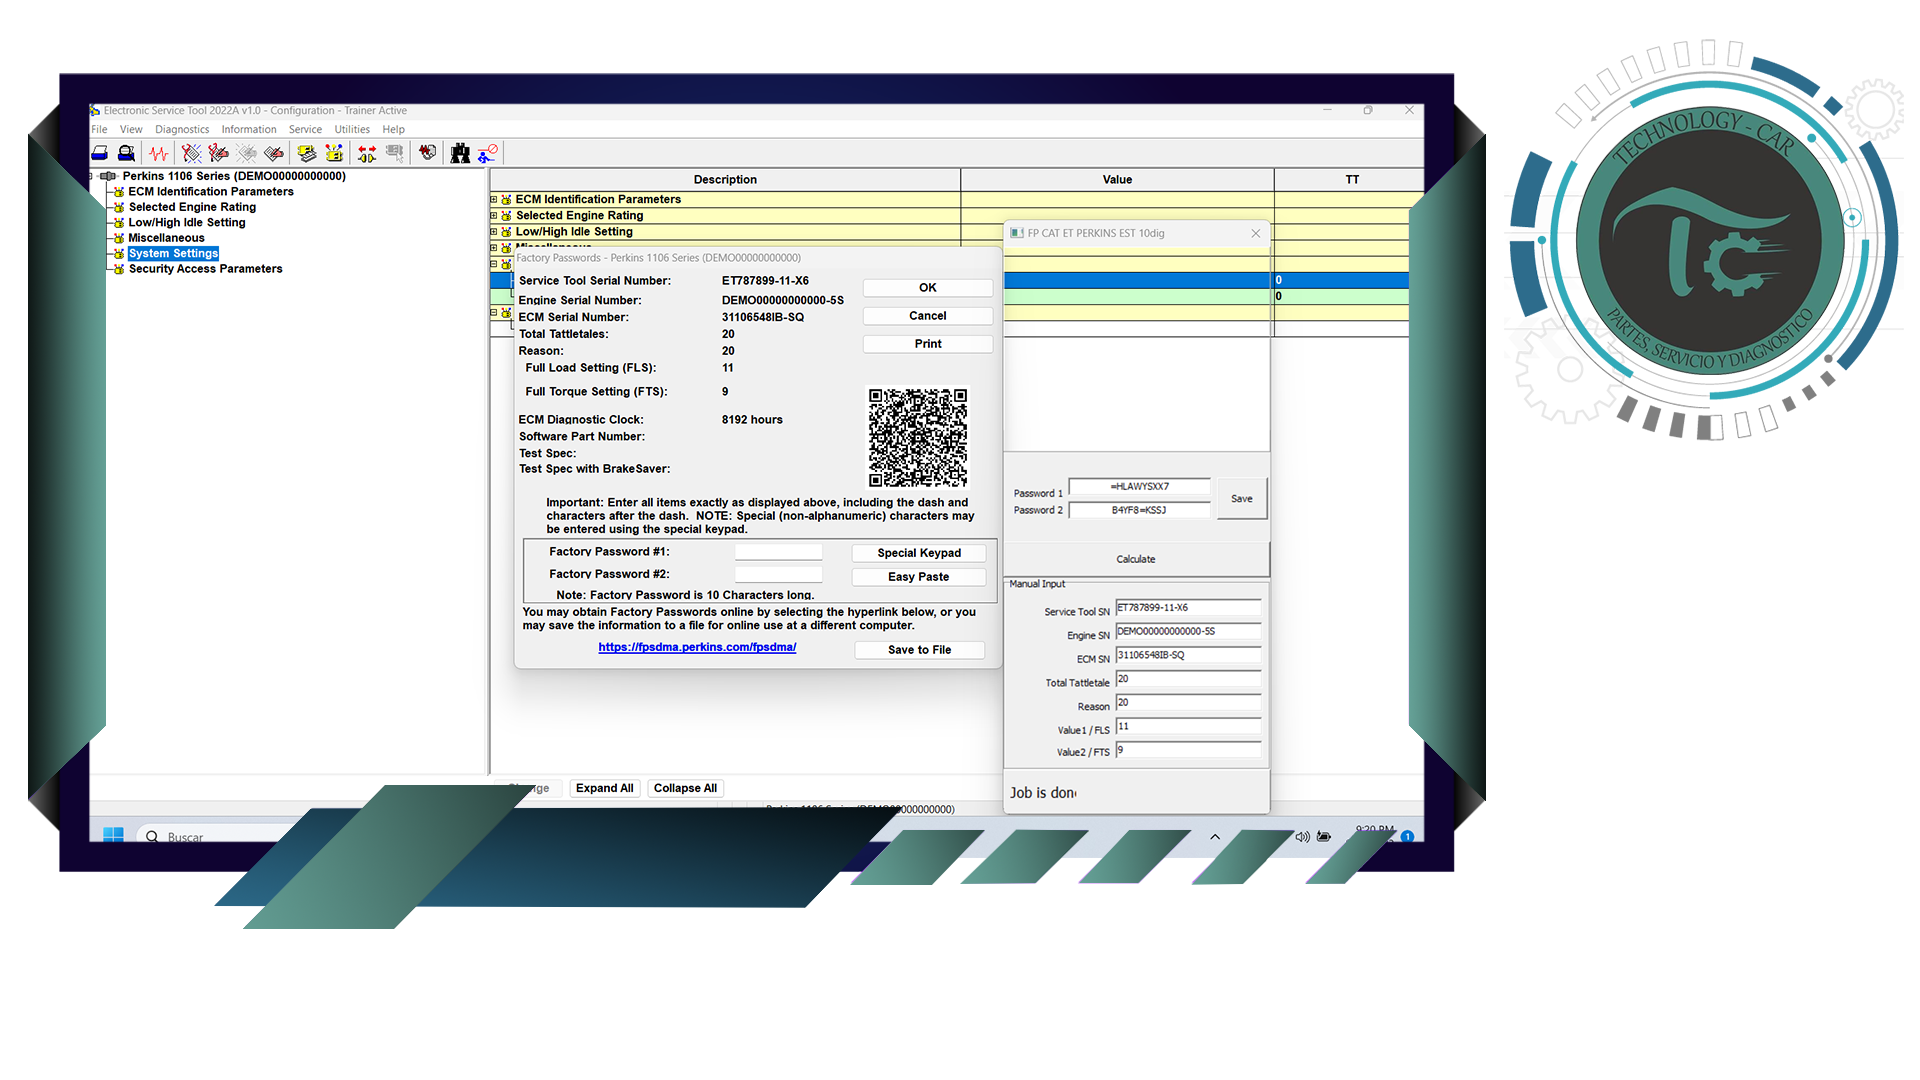1920x1080 pixels.
Task: Show hidden system tray icons chevron
Action: click(1215, 837)
